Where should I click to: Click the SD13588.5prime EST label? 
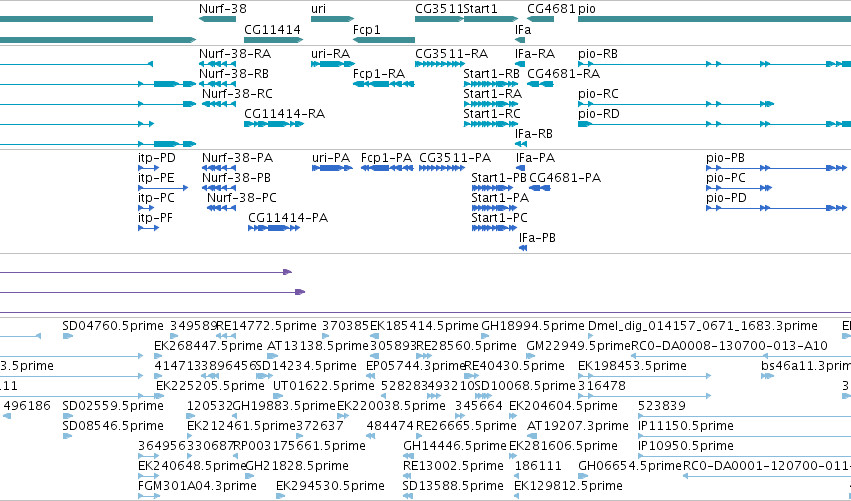tap(454, 486)
